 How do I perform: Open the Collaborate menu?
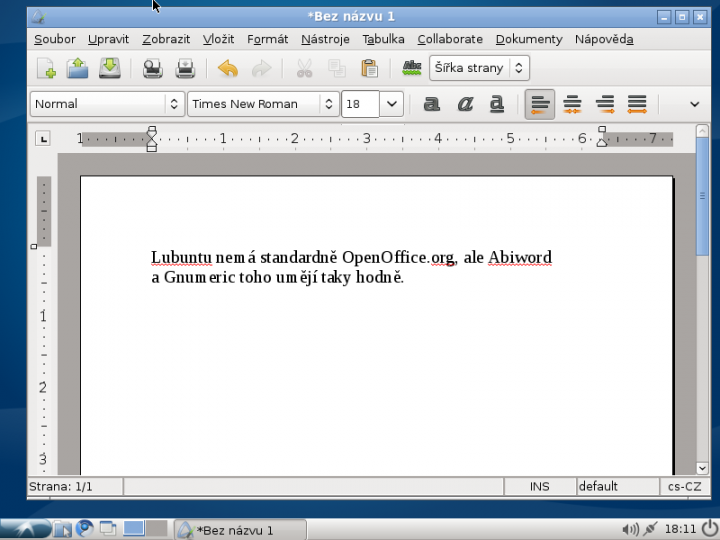click(x=450, y=39)
